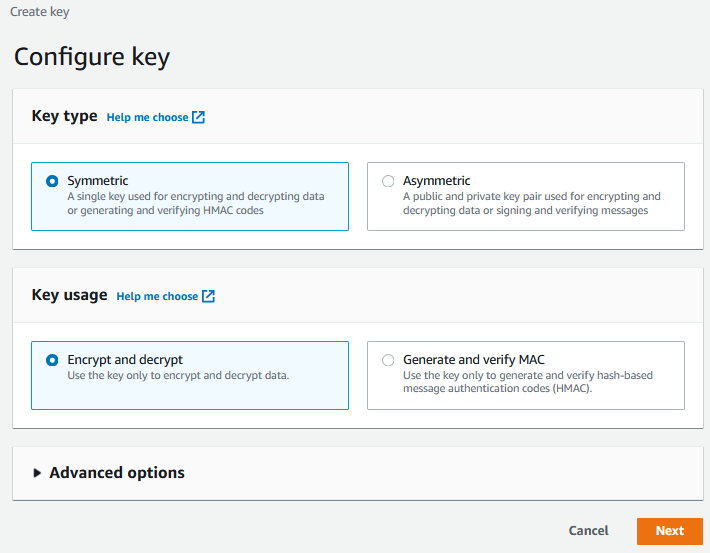Viewport: 710px width, 553px height.
Task: Open Key type Help me choose link
Action: coord(147,117)
